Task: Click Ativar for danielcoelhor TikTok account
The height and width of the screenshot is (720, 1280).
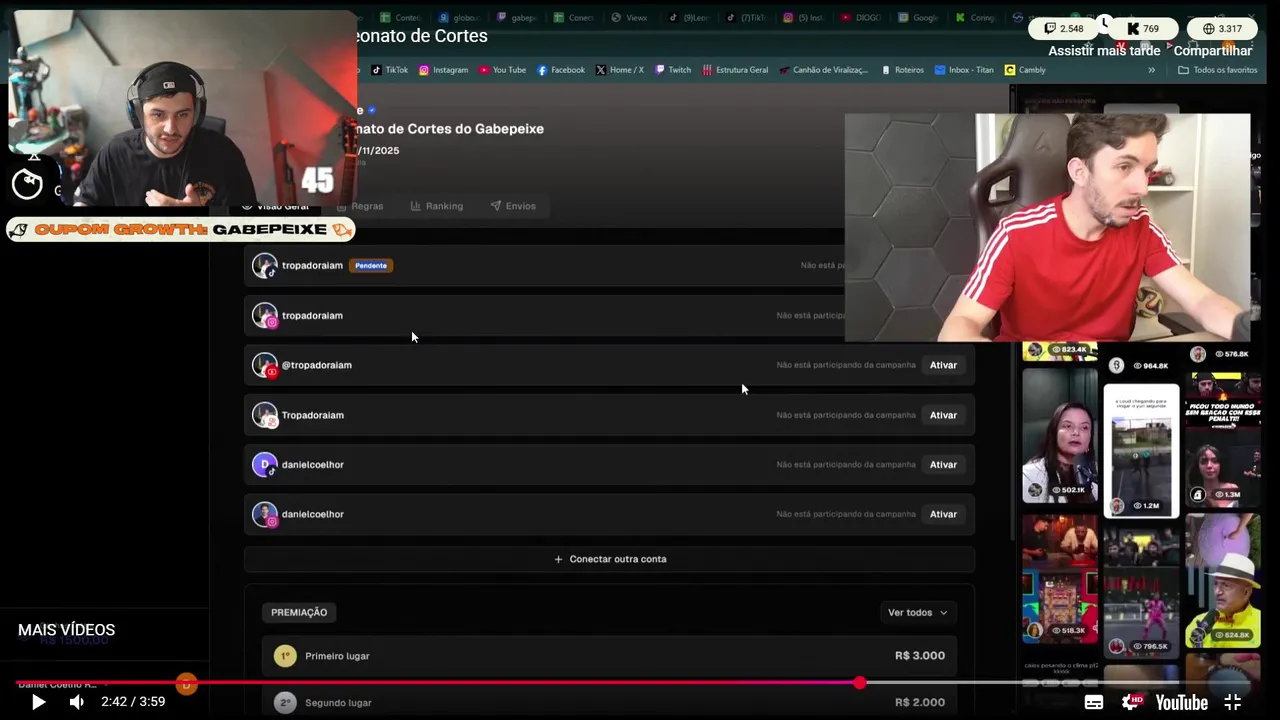Action: (x=943, y=465)
